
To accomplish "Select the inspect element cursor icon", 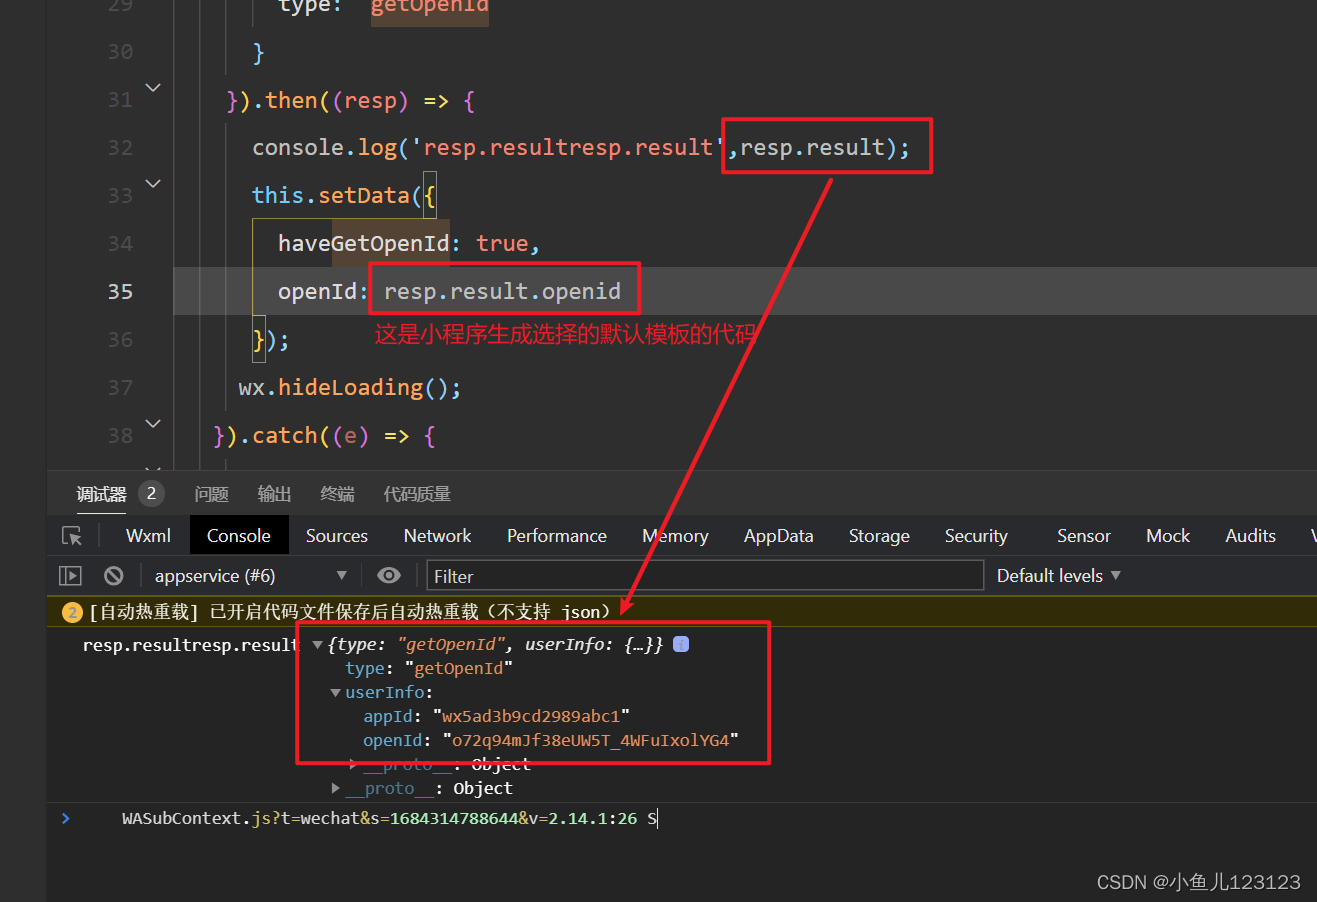I will point(71,535).
